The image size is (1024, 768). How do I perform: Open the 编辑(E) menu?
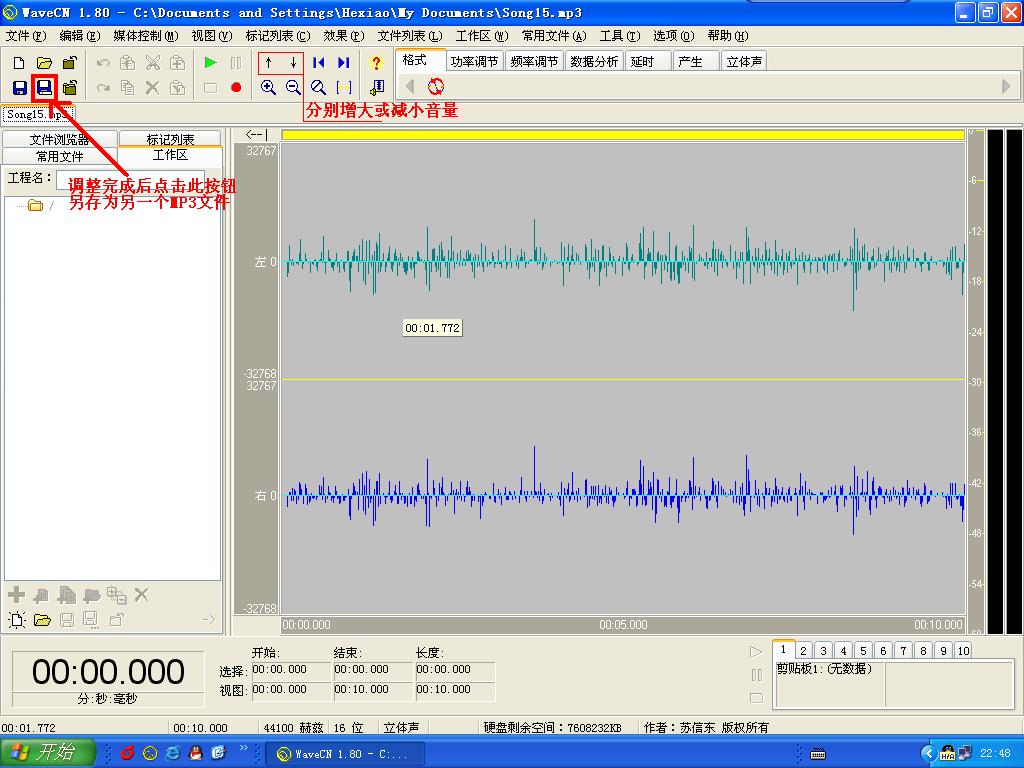pyautogui.click(x=80, y=36)
